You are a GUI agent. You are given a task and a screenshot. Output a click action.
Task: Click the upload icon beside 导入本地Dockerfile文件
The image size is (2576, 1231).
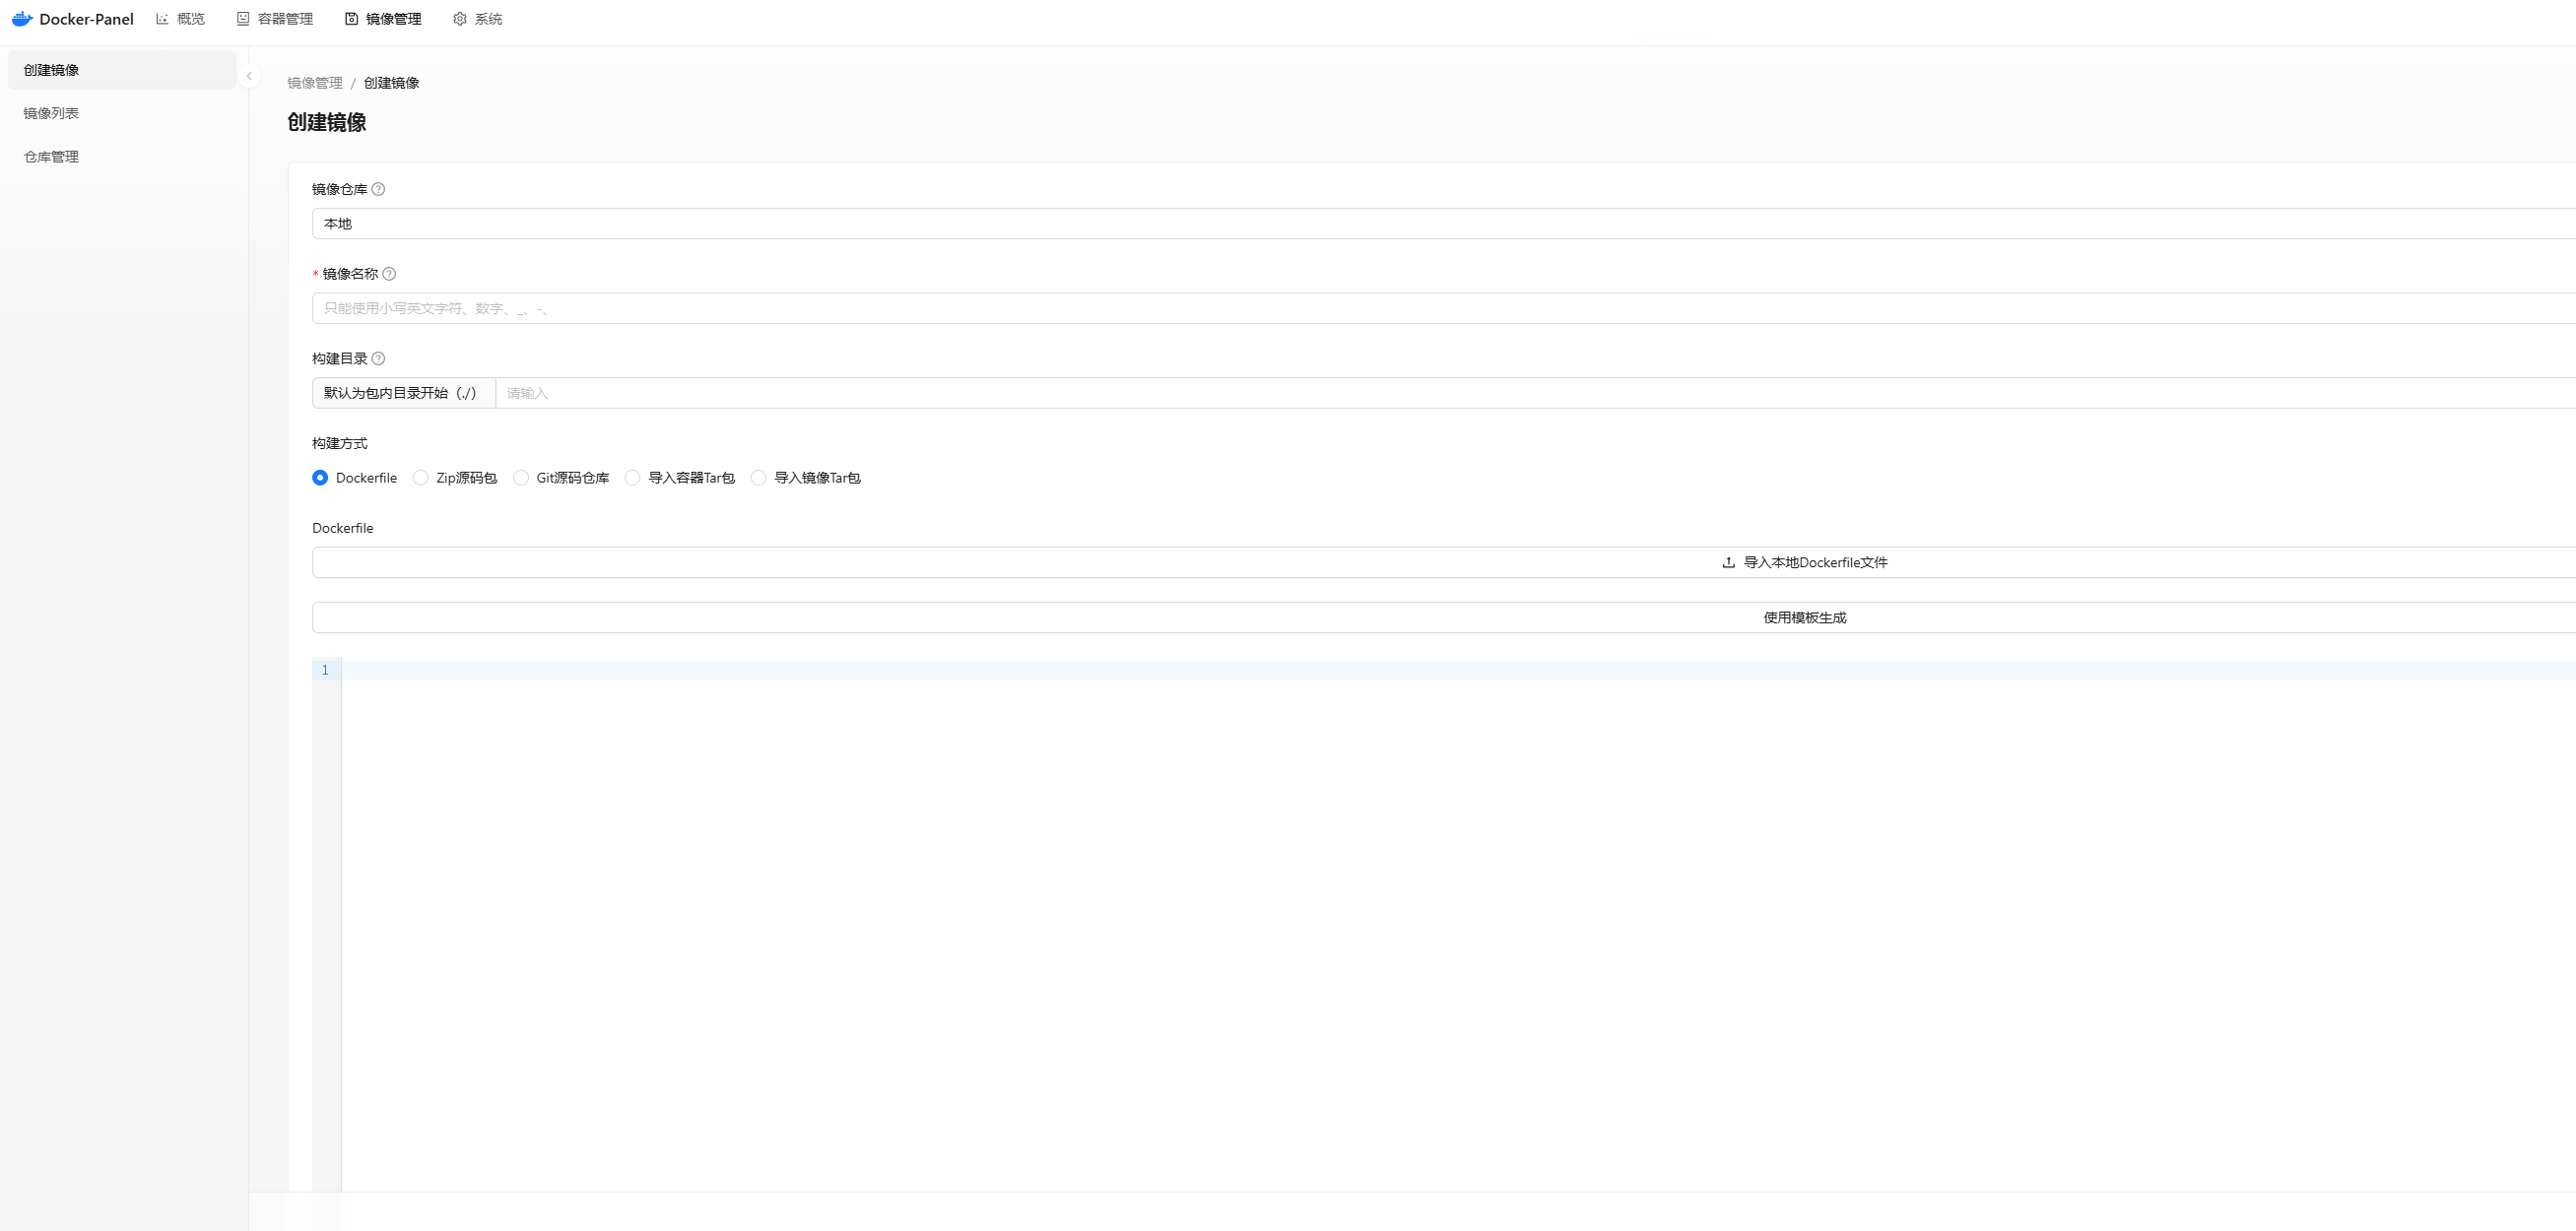(x=1728, y=563)
